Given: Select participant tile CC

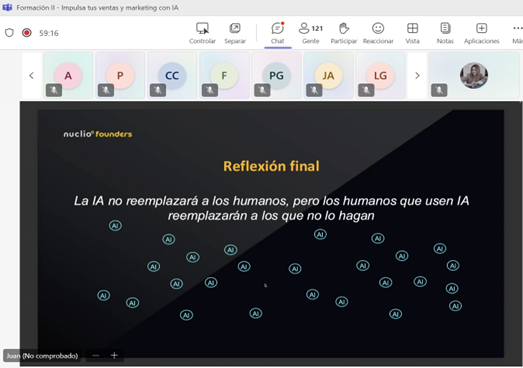Looking at the screenshot, I should pyautogui.click(x=172, y=75).
